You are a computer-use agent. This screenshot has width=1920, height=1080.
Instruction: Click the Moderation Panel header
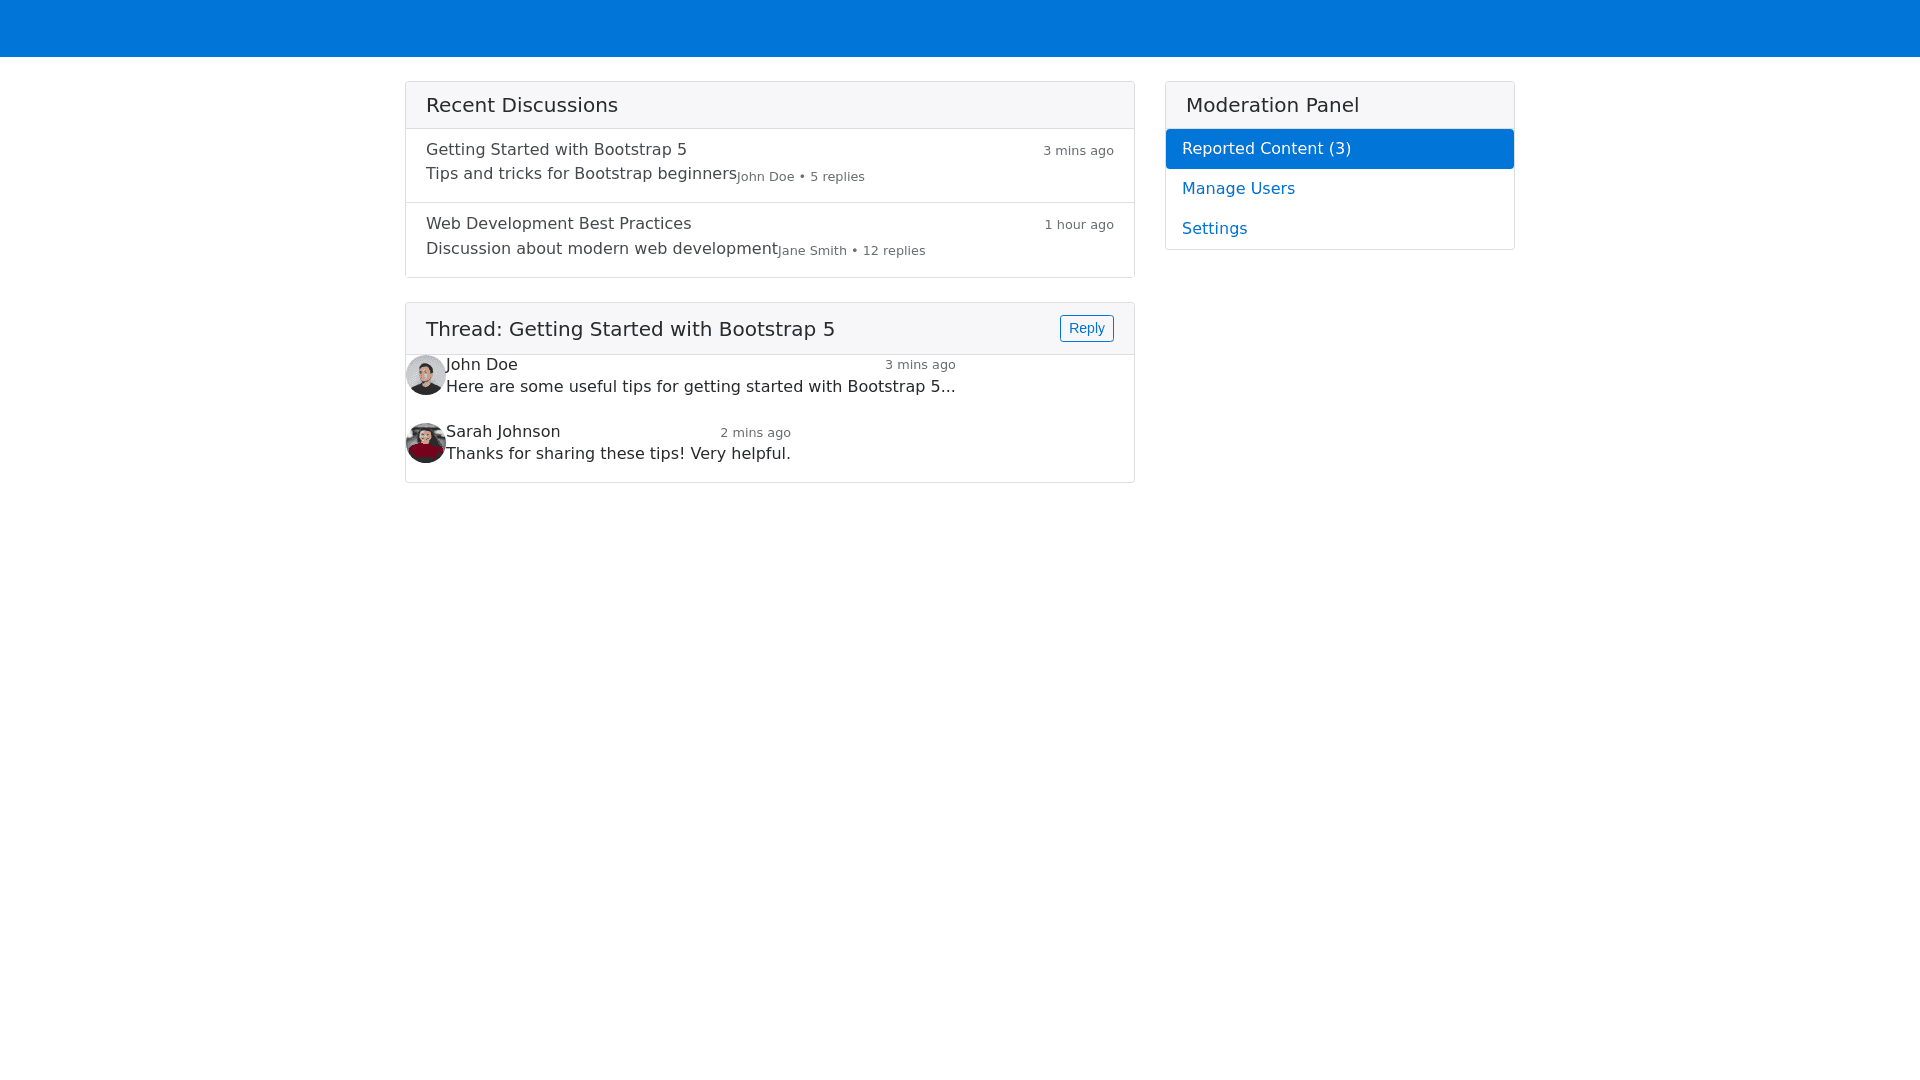tap(1272, 105)
